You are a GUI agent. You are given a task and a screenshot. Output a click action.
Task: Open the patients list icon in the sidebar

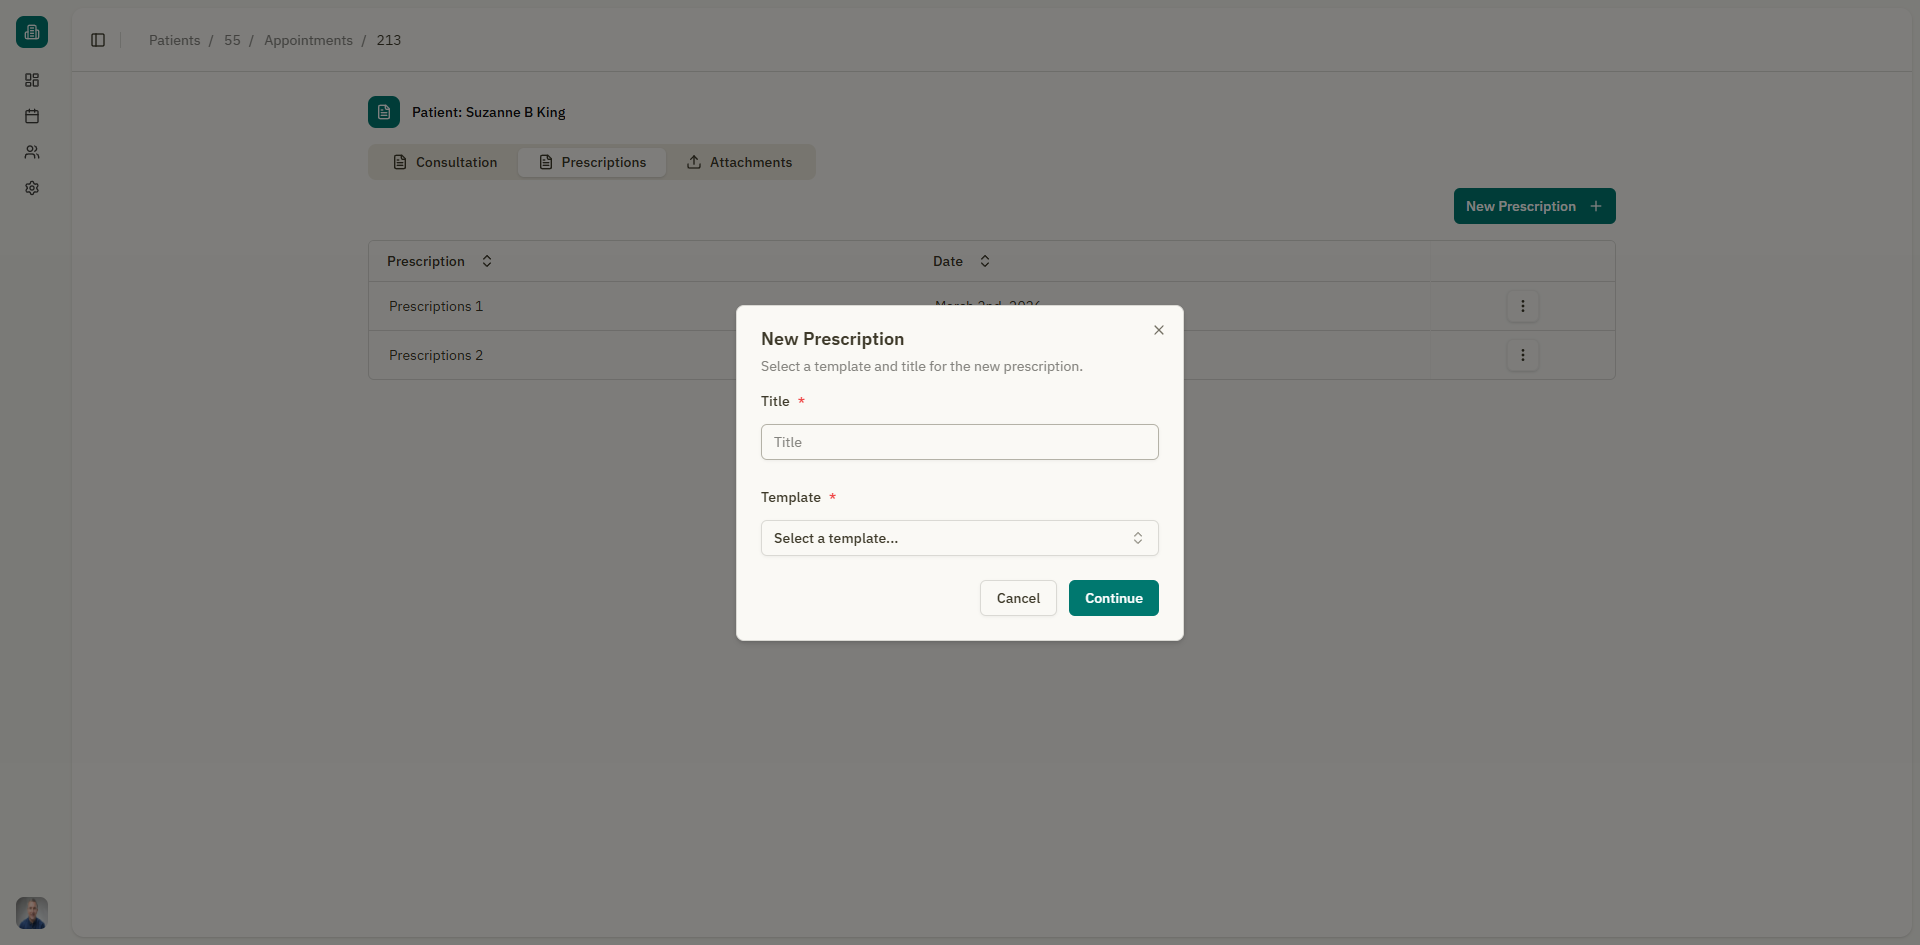(x=32, y=152)
